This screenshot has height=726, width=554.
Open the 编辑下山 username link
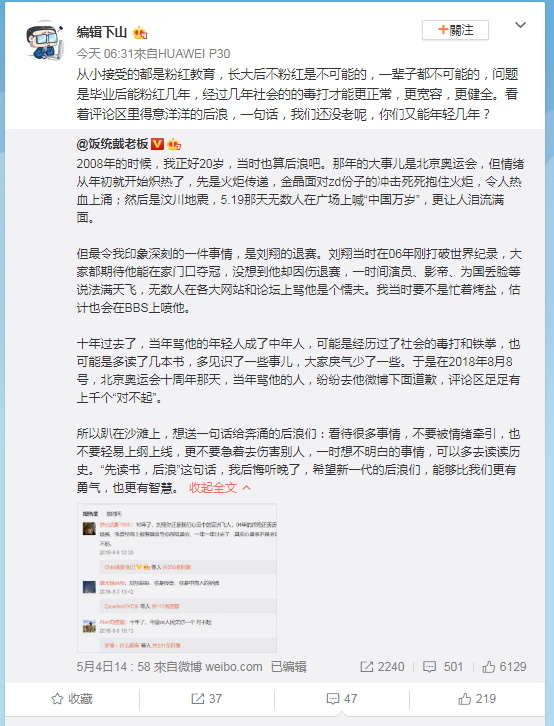pyautogui.click(x=101, y=32)
